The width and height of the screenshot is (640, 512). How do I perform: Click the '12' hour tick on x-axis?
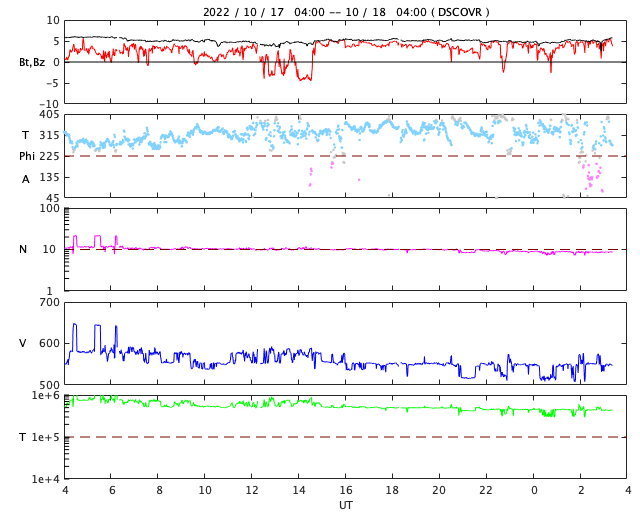[252, 490]
